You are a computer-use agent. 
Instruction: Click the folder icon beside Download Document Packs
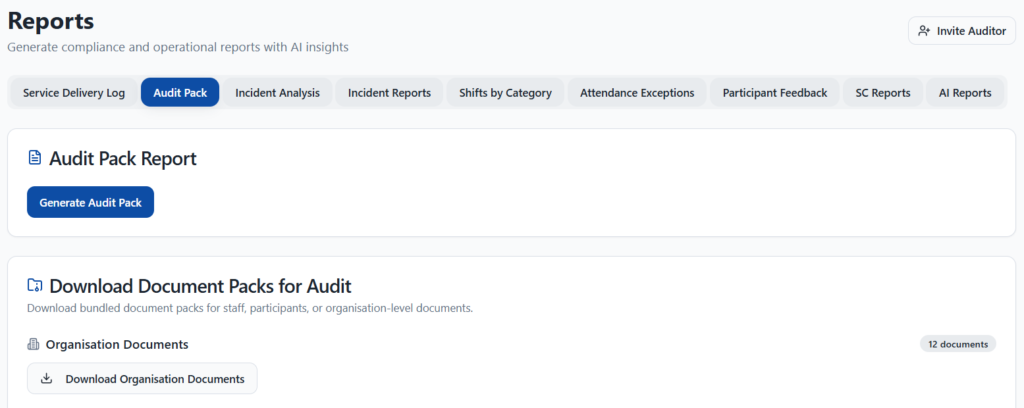tap(35, 285)
